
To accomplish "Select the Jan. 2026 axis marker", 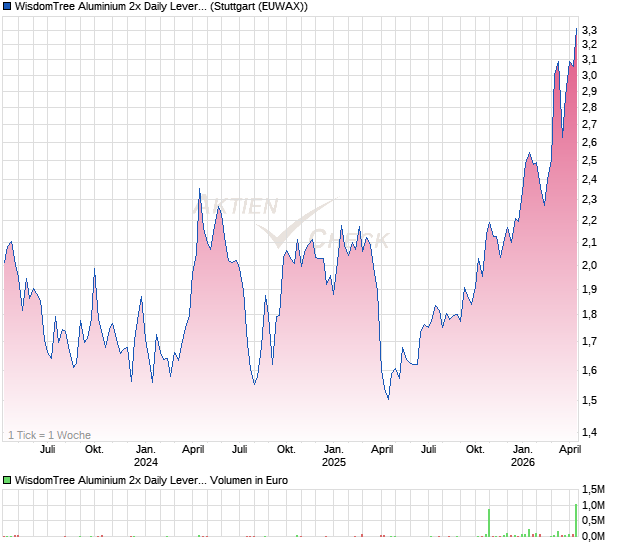I will tap(522, 455).
